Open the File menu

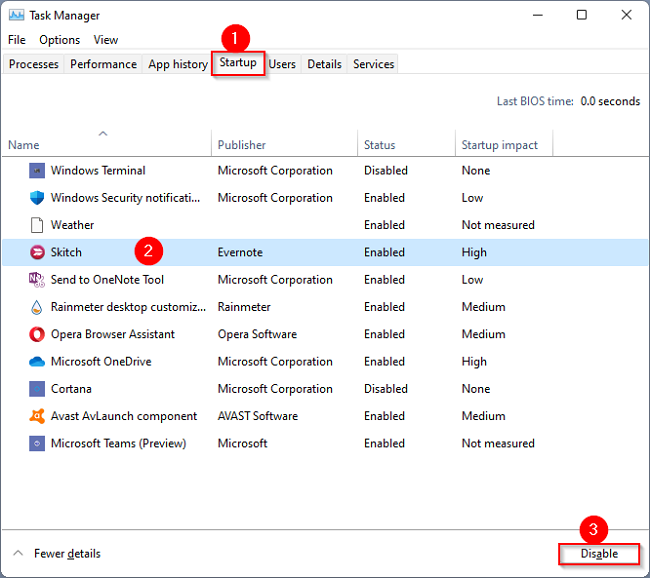click(x=17, y=40)
